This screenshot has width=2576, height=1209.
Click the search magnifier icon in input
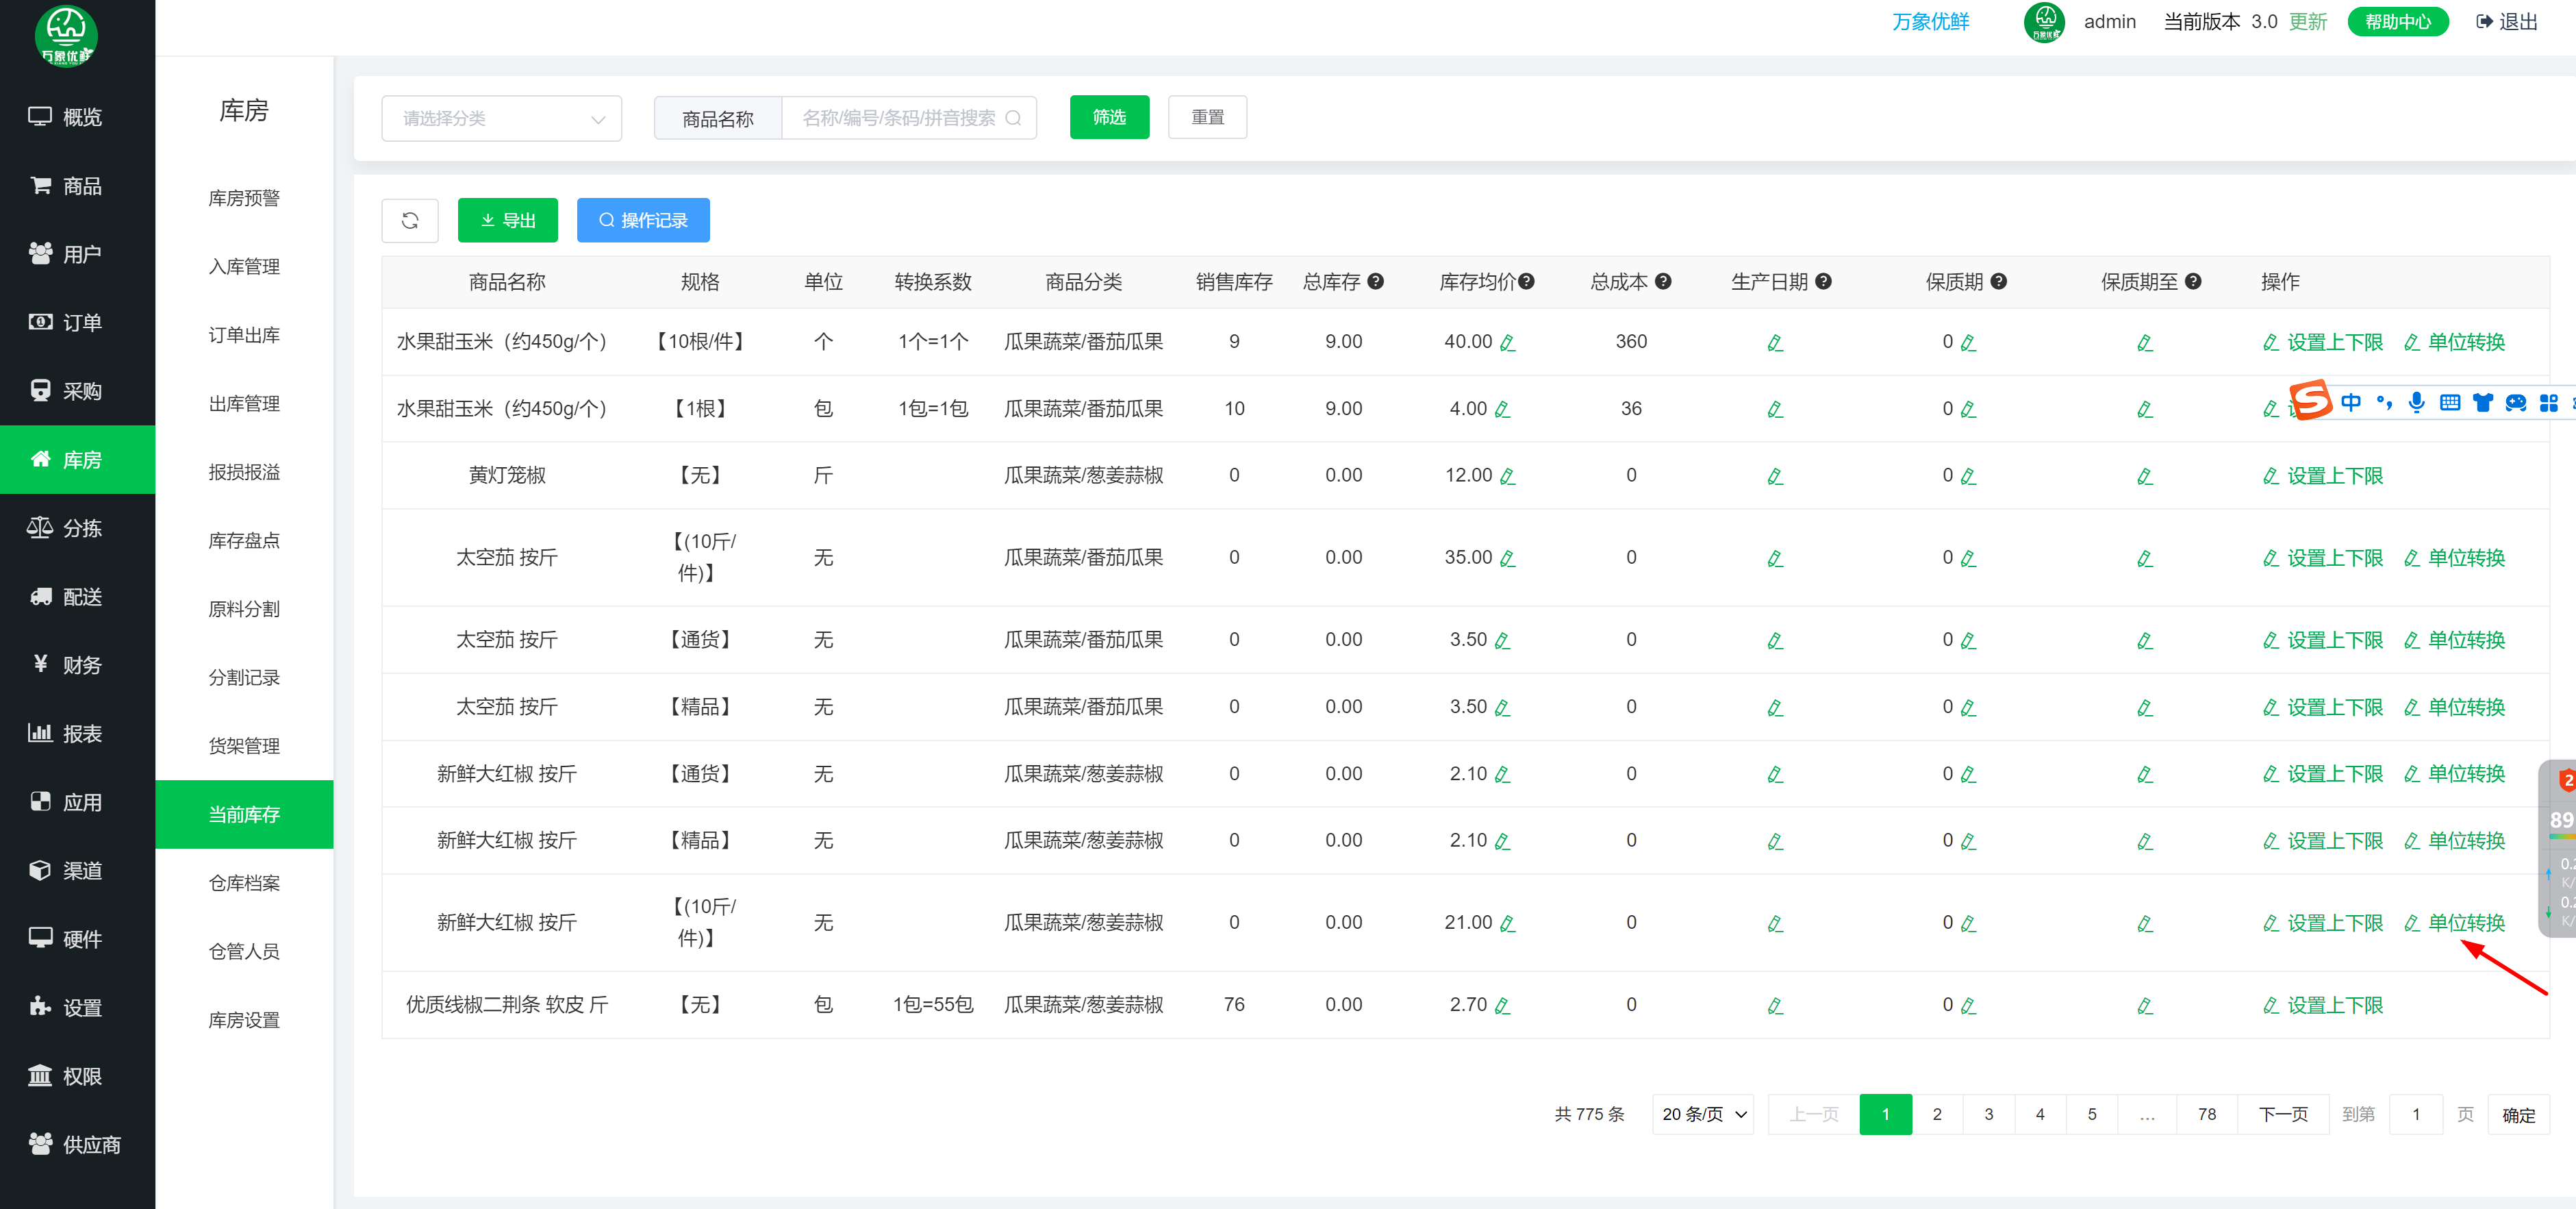[x=1013, y=118]
